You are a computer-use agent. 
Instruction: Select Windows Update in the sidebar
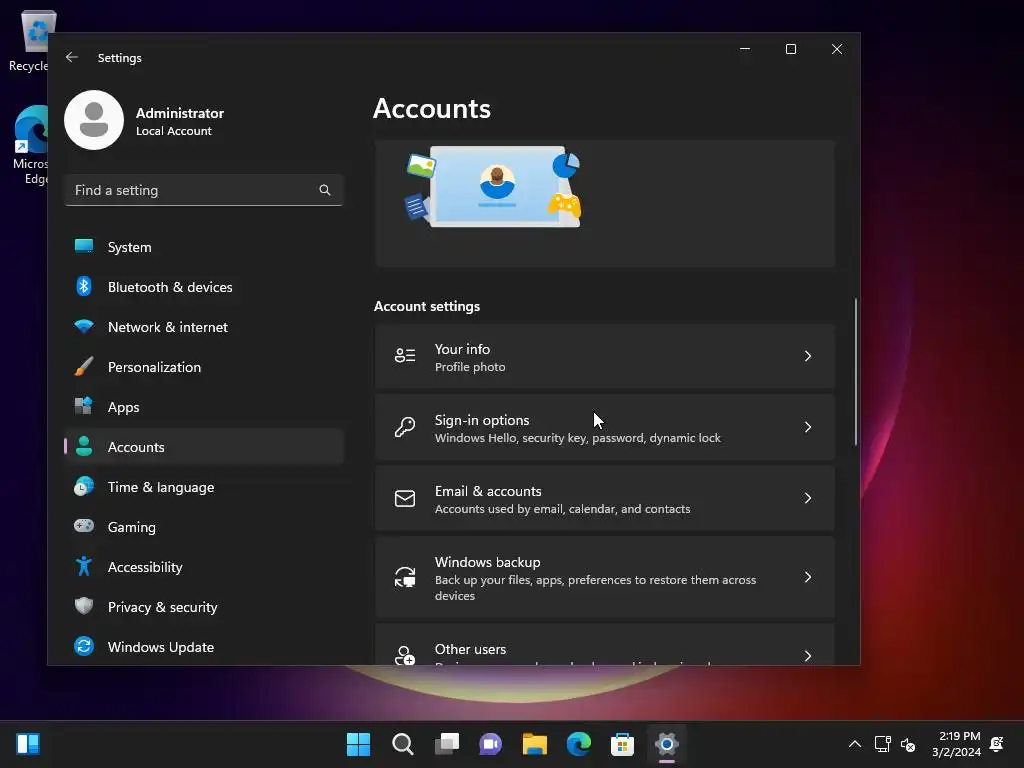(x=204, y=647)
